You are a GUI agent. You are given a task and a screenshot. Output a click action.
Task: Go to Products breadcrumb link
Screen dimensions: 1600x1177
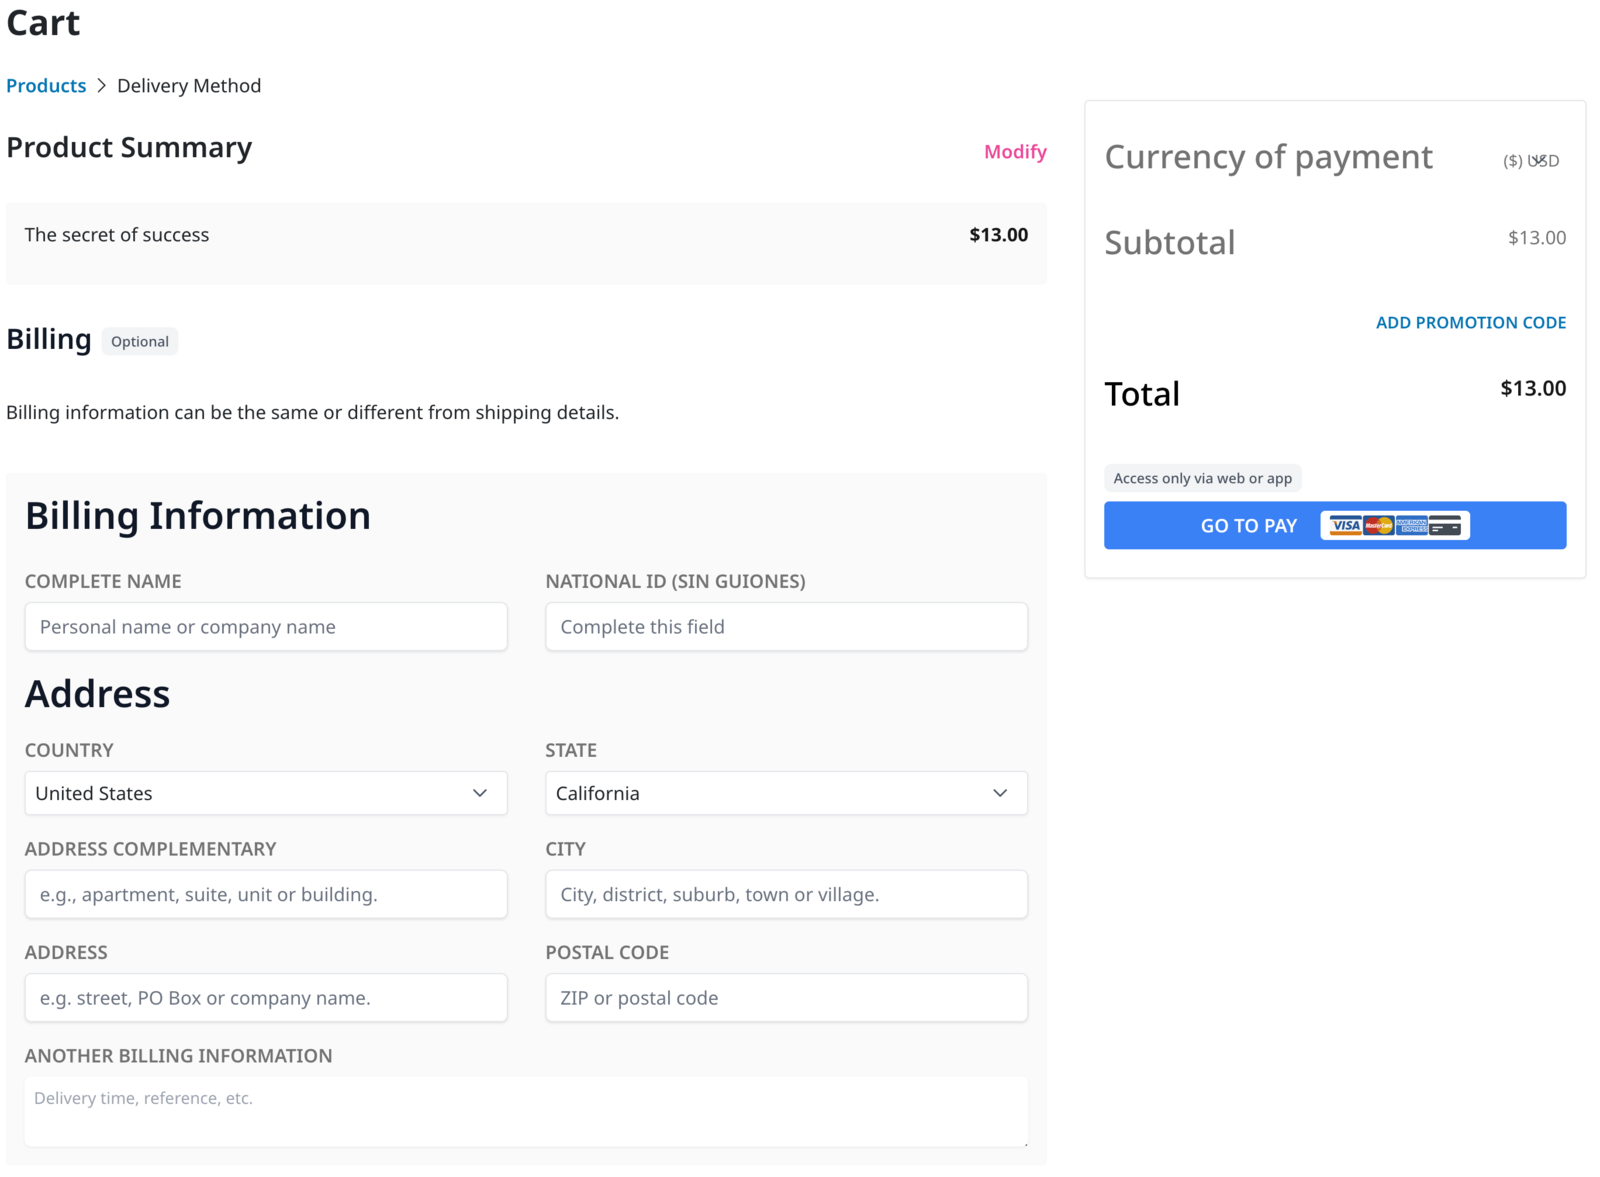[46, 86]
